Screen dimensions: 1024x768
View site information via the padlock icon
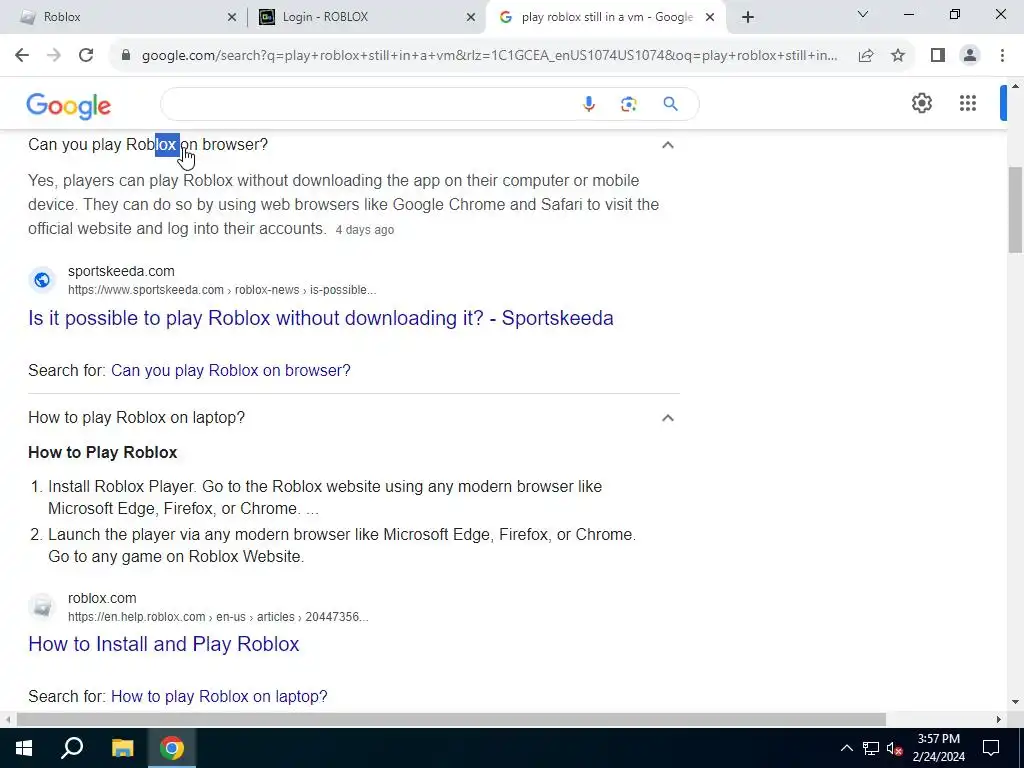point(126,56)
